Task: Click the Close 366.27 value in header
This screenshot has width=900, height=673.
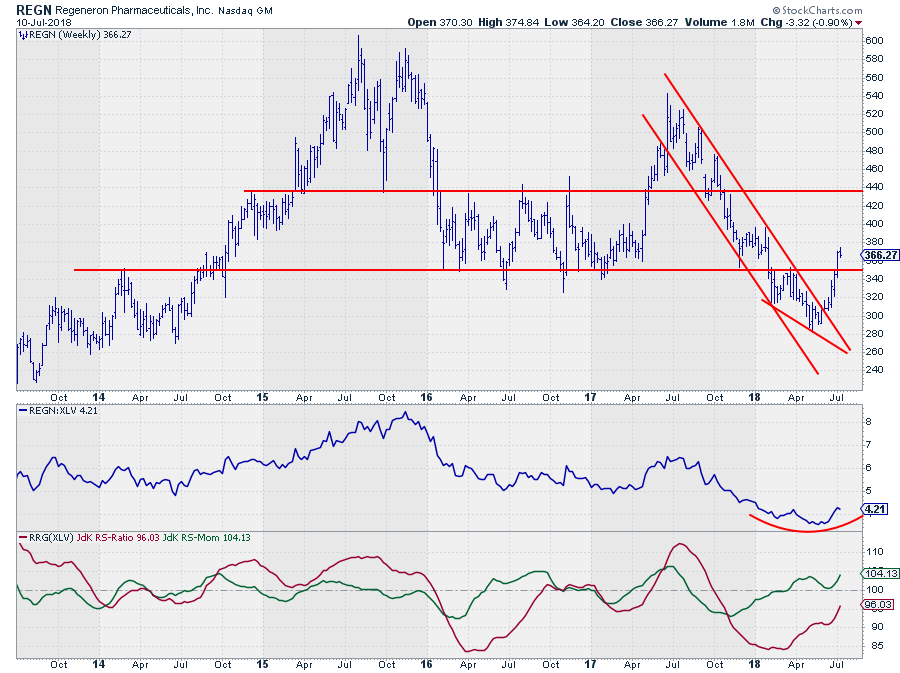Action: pos(644,22)
